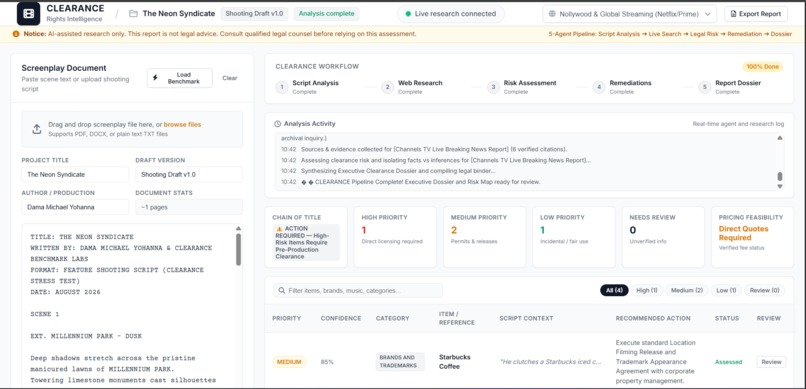This screenshot has width=806, height=389.
Task: Click the Starbucks Coffee item reference
Action: 455,362
